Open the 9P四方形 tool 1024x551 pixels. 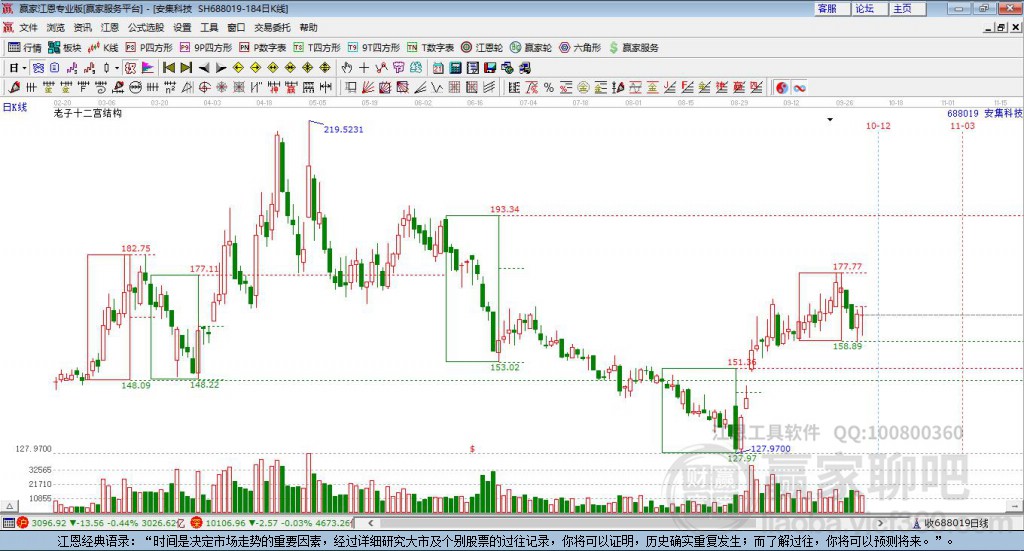point(205,48)
